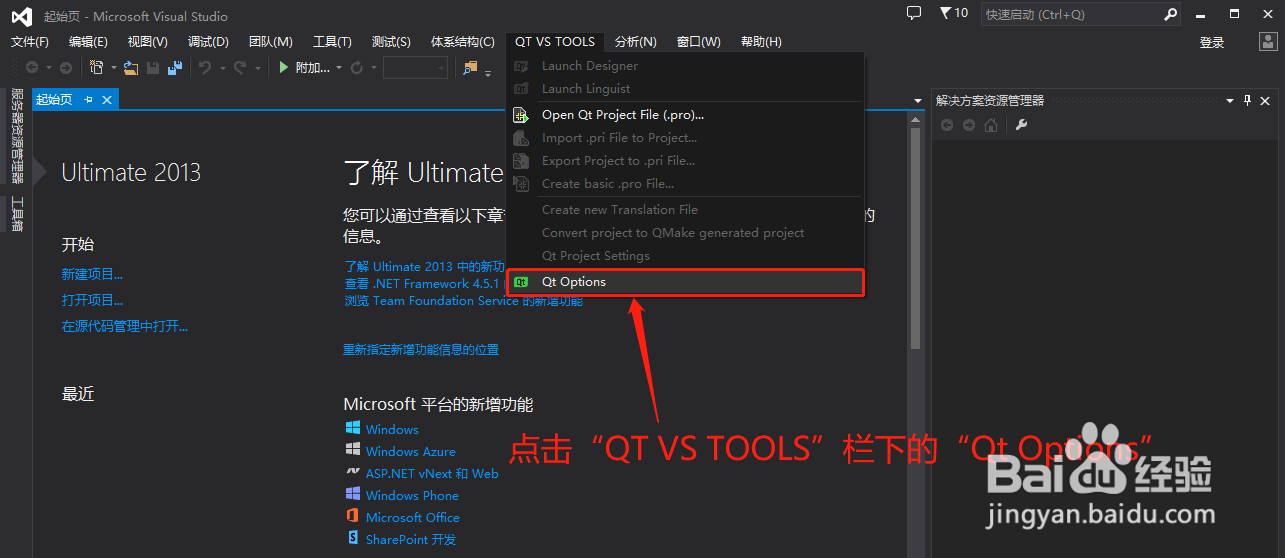Viewport: 1285px width, 558px height.
Task: Click the green Start/Attach play button
Action: pyautogui.click(x=284, y=68)
